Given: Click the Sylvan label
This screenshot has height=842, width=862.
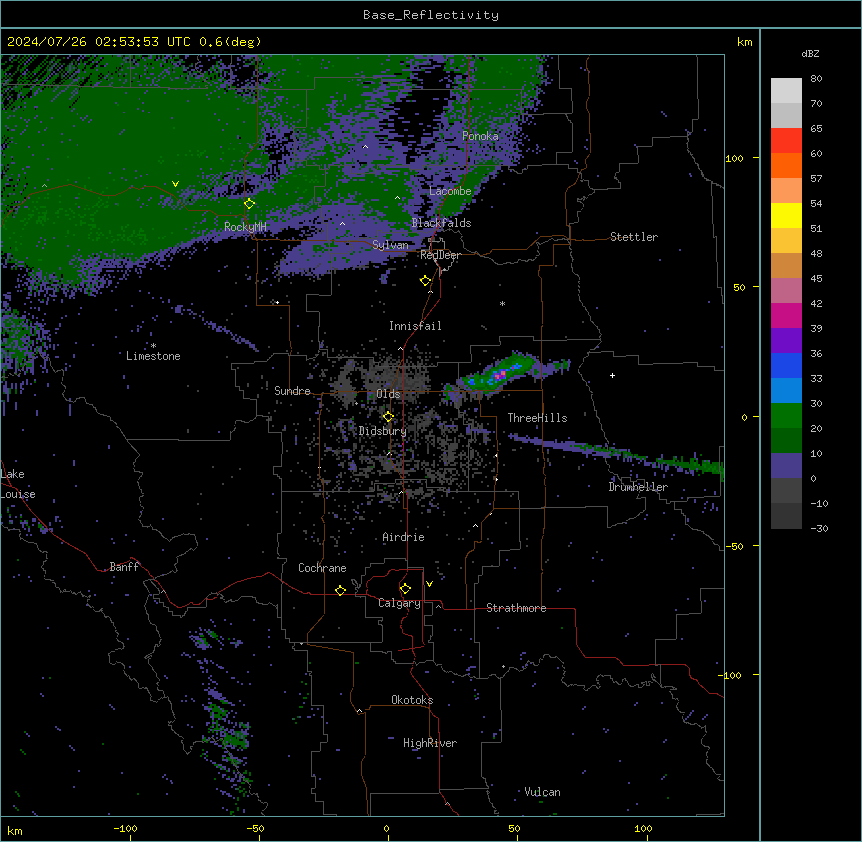Looking at the screenshot, I should [390, 245].
